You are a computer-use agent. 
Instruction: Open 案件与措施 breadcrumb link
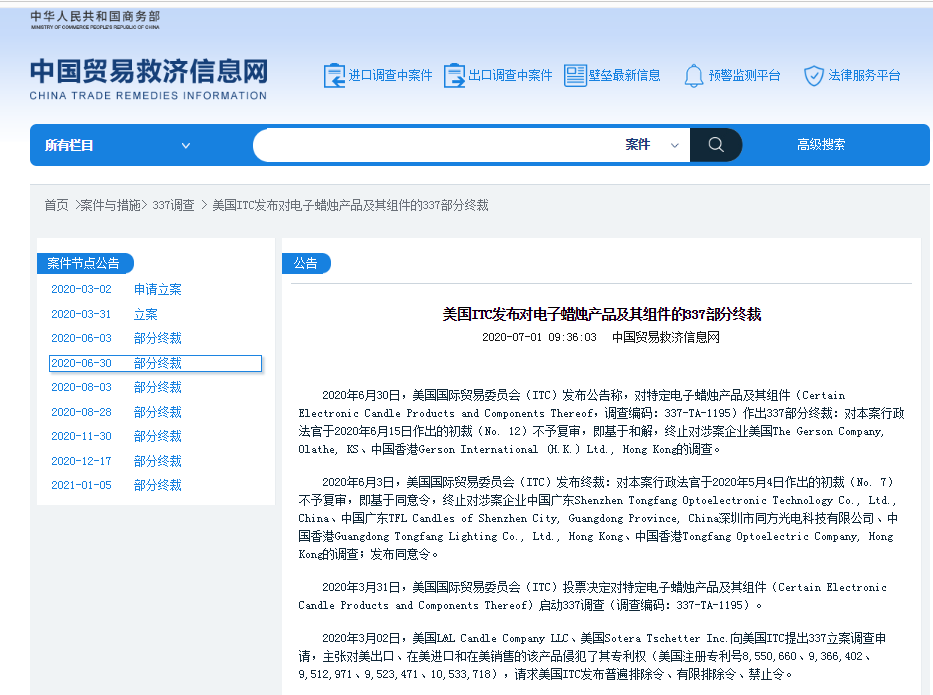[110, 205]
